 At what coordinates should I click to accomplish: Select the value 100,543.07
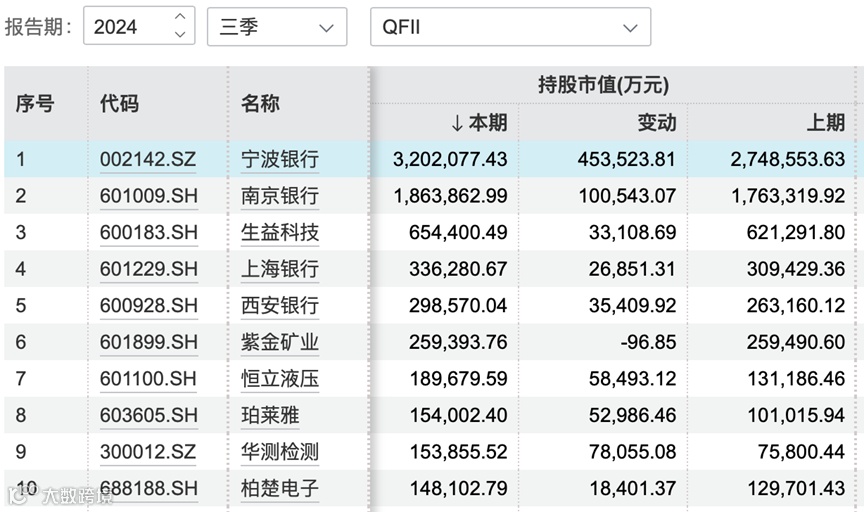tap(627, 196)
